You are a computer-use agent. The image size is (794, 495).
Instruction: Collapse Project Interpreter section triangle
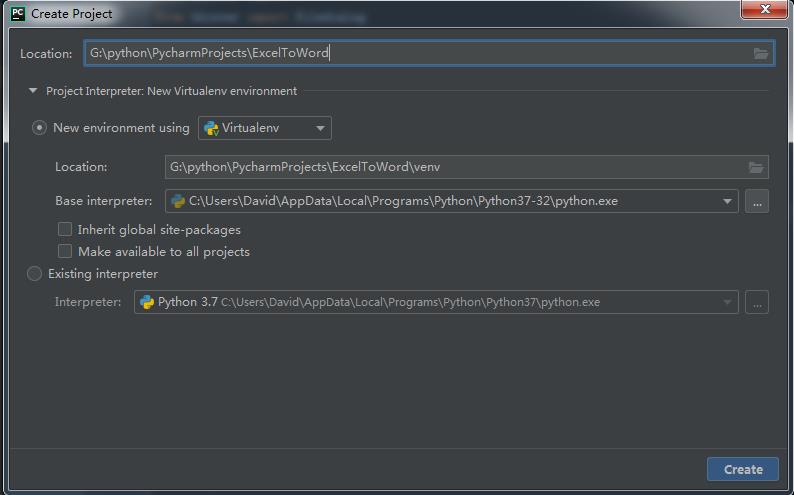click(33, 91)
